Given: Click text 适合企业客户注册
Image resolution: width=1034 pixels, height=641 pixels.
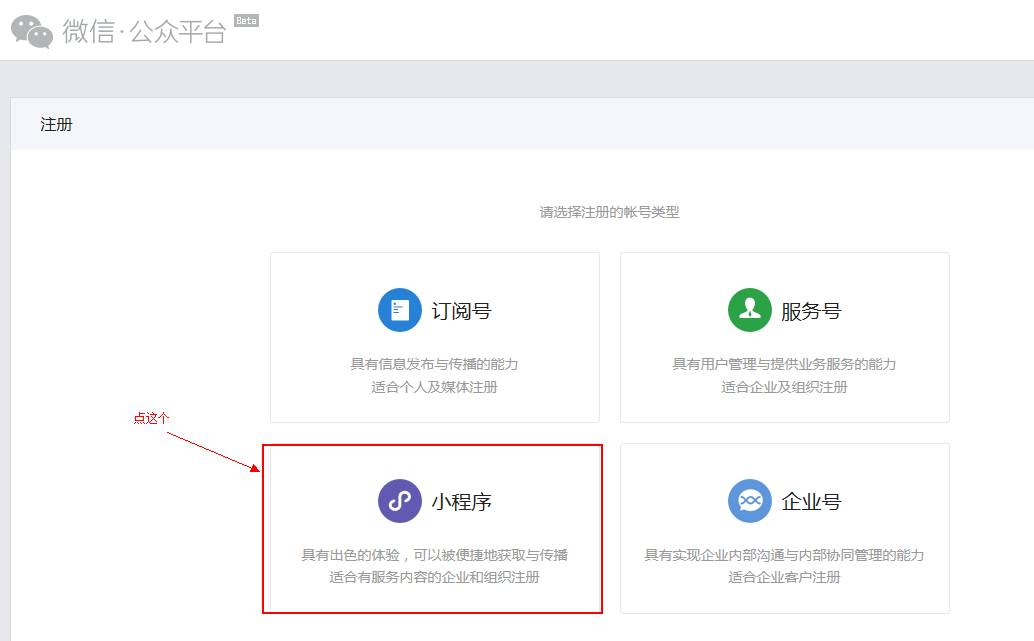Looking at the screenshot, I should coord(784,577).
